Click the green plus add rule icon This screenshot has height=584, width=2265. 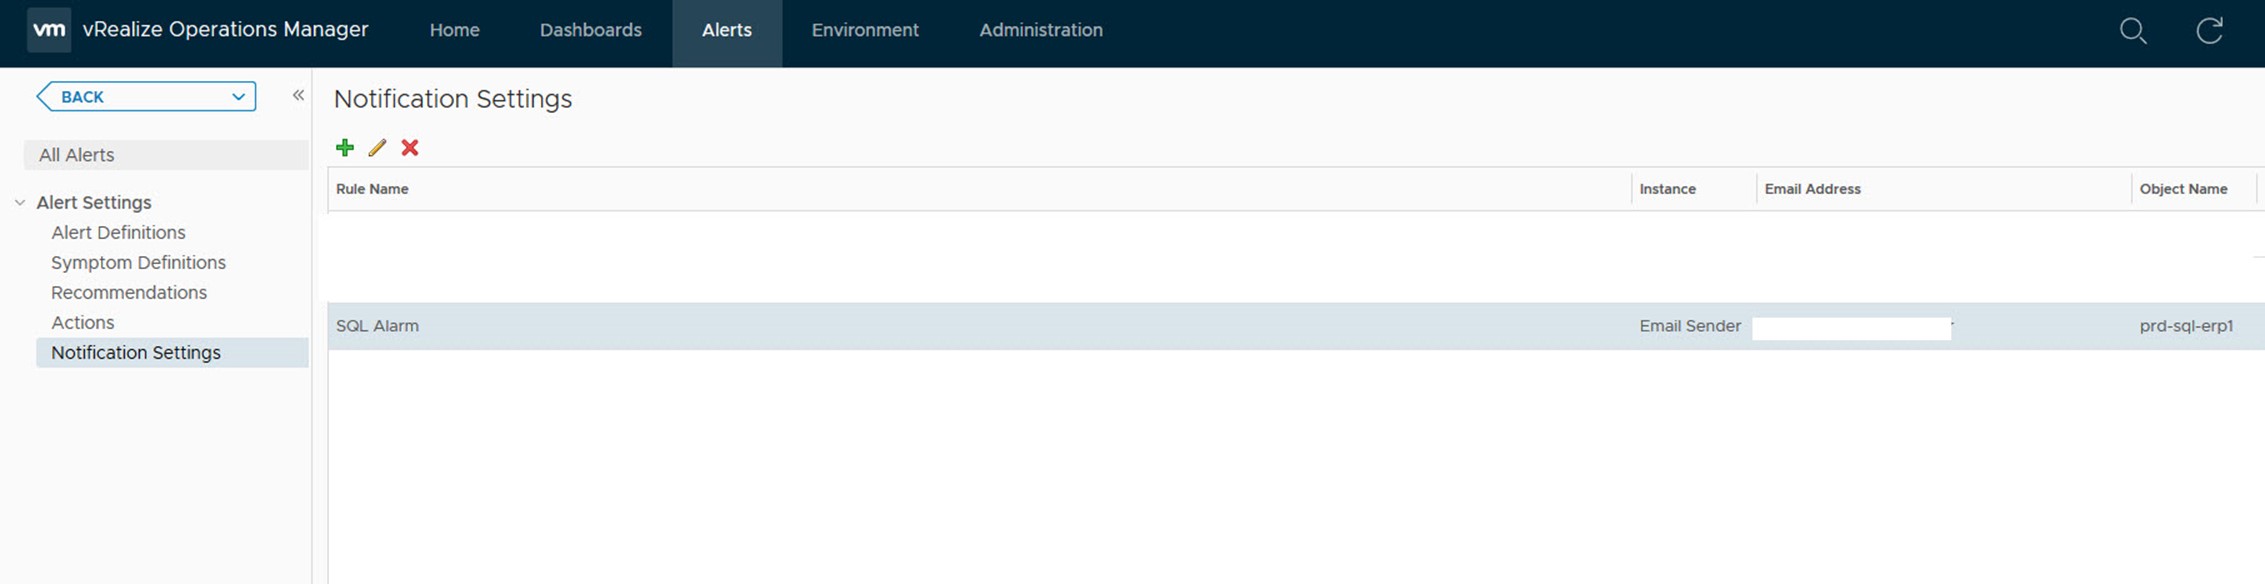345,148
